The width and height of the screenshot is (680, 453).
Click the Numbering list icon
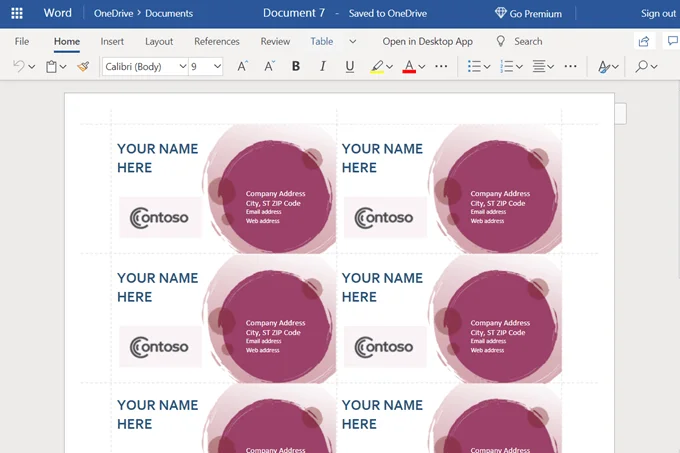coord(507,66)
